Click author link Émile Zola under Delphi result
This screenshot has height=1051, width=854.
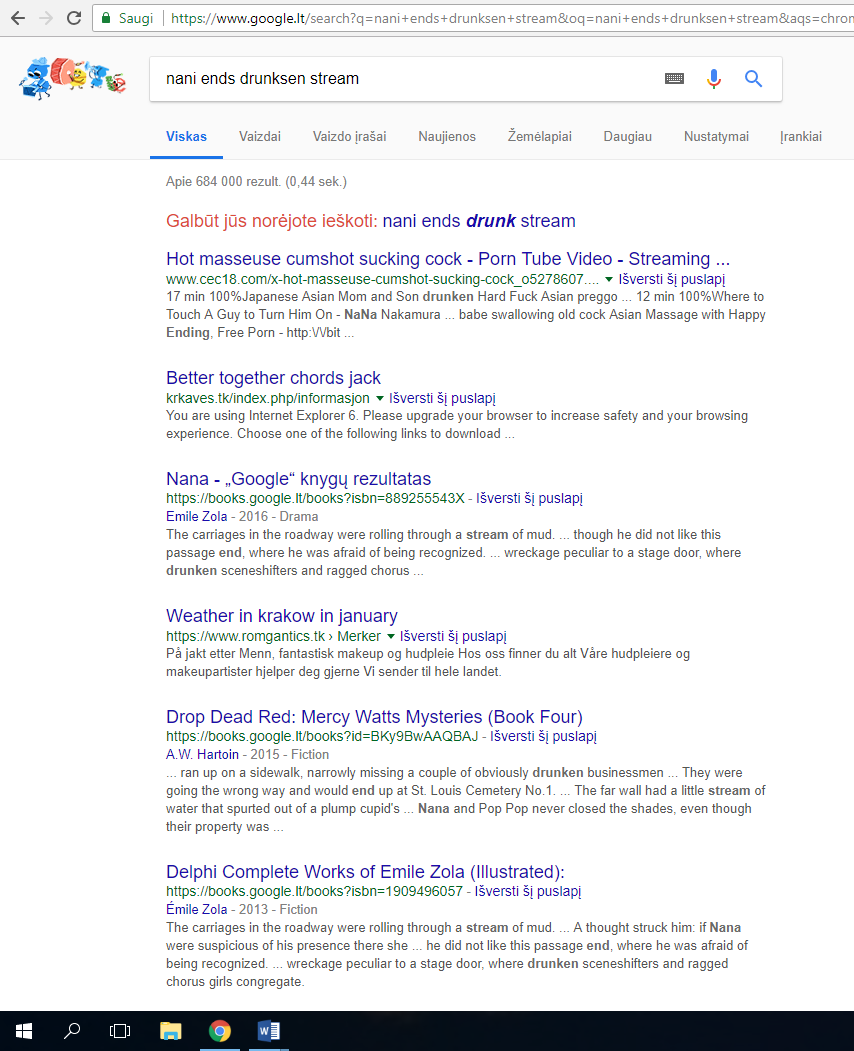pos(196,910)
